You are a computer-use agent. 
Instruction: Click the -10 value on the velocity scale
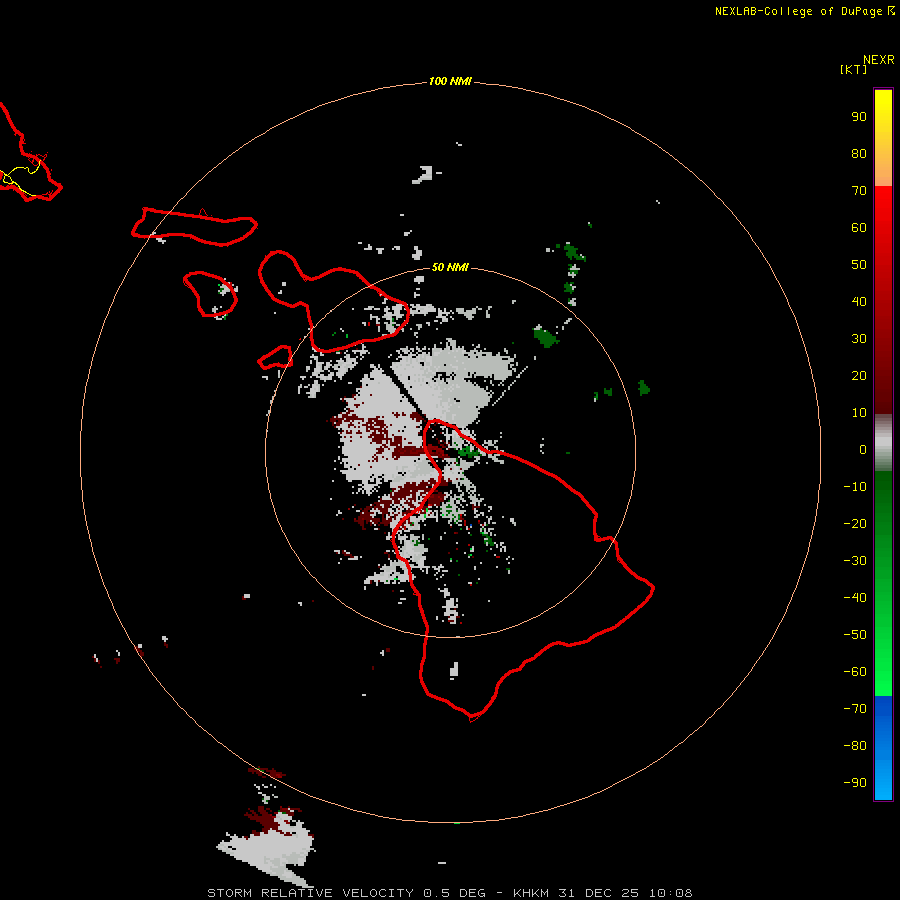pyautogui.click(x=855, y=487)
